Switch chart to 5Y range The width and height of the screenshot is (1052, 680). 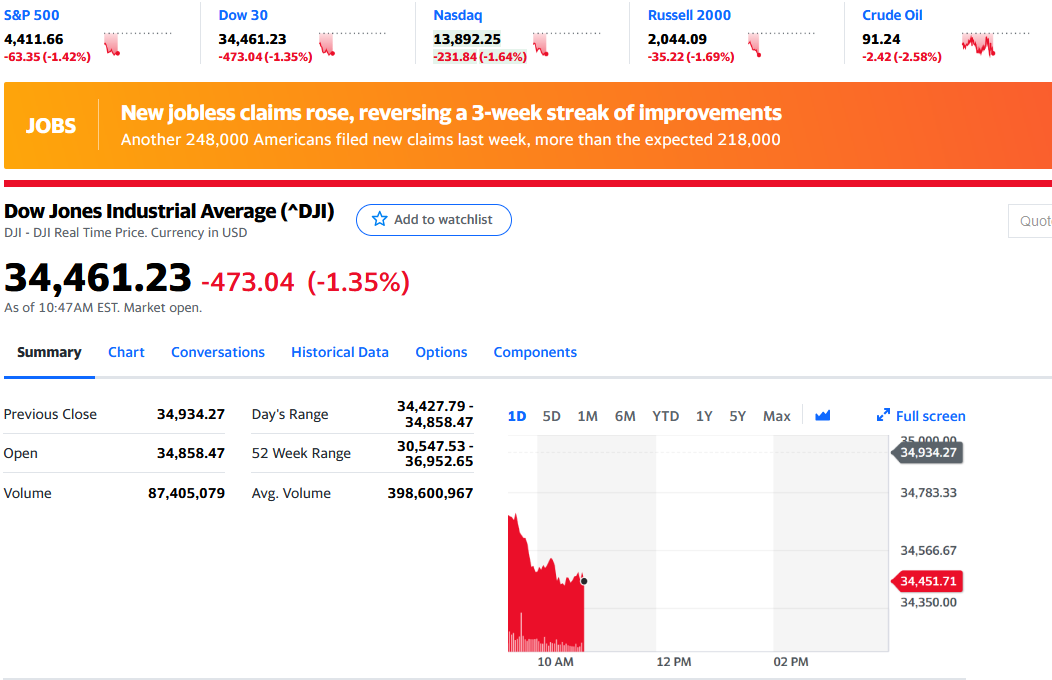click(x=738, y=416)
